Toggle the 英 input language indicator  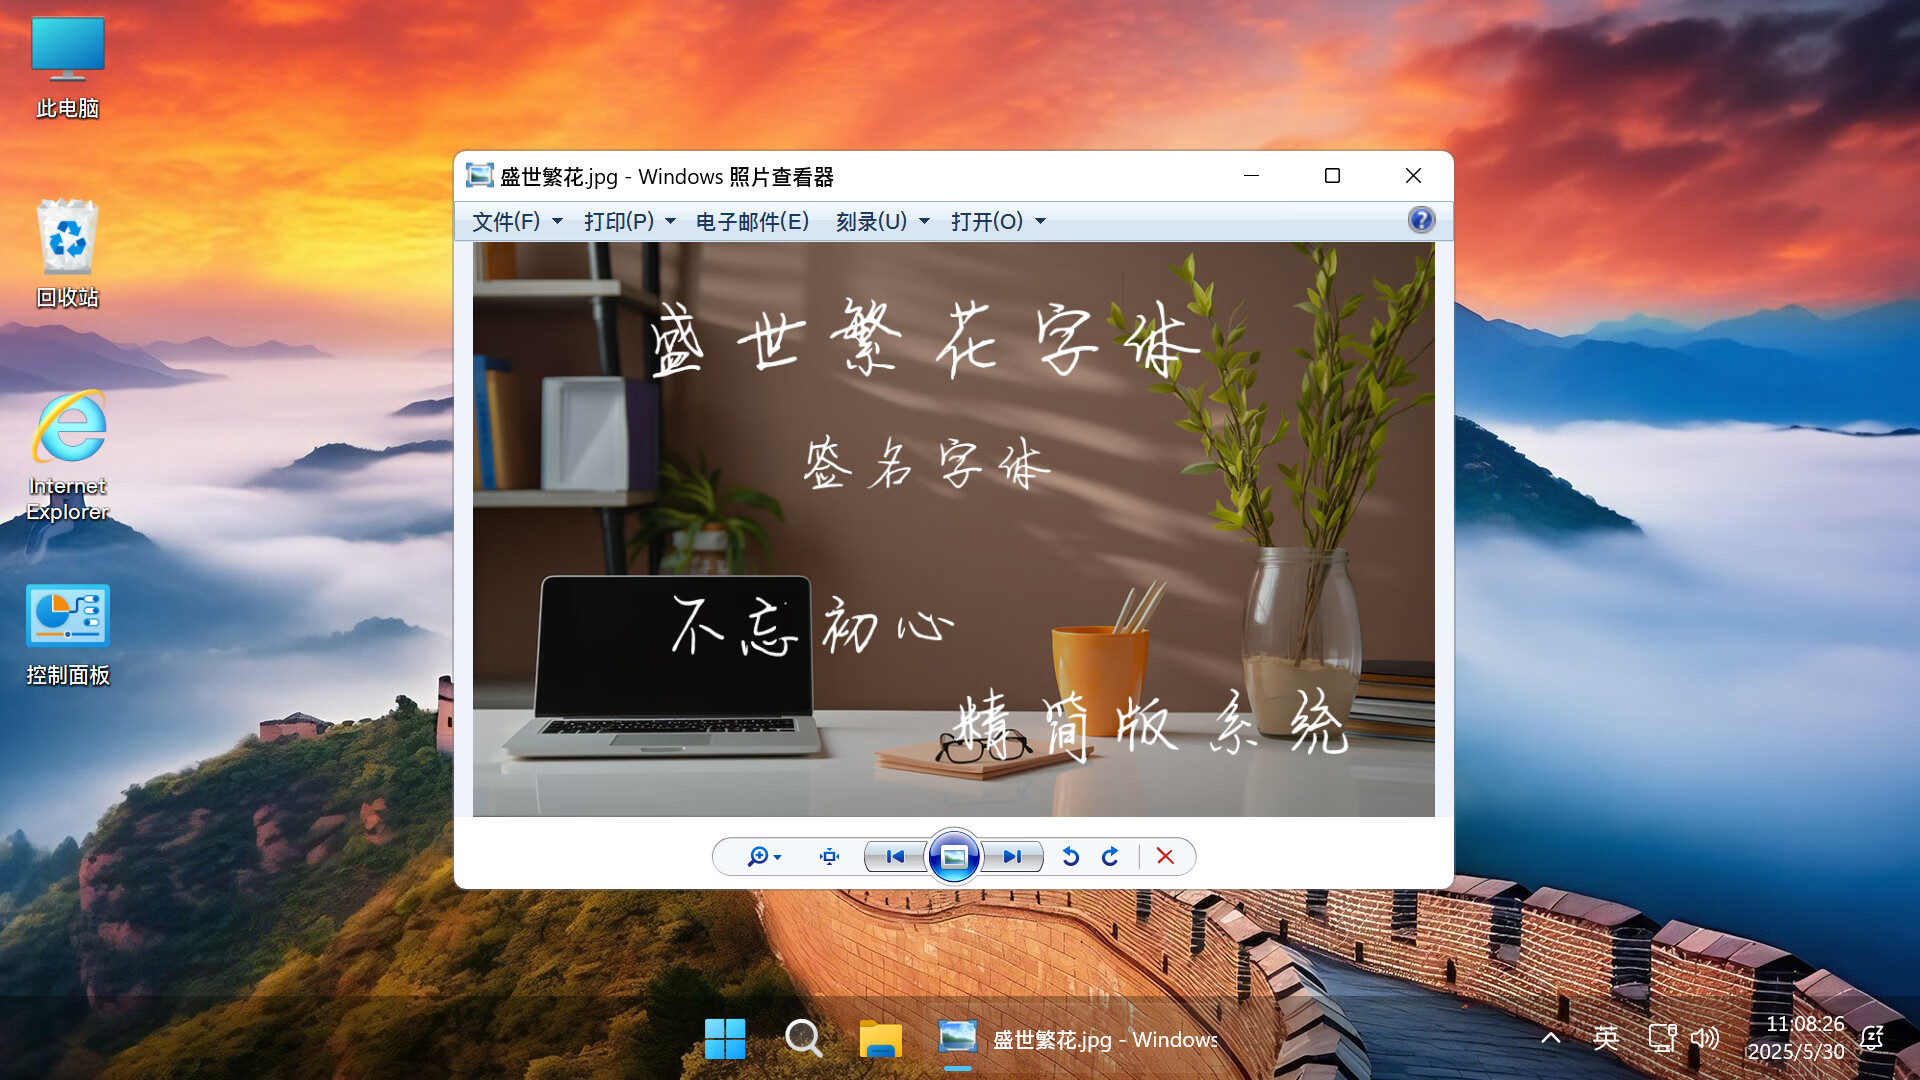coord(1606,1038)
